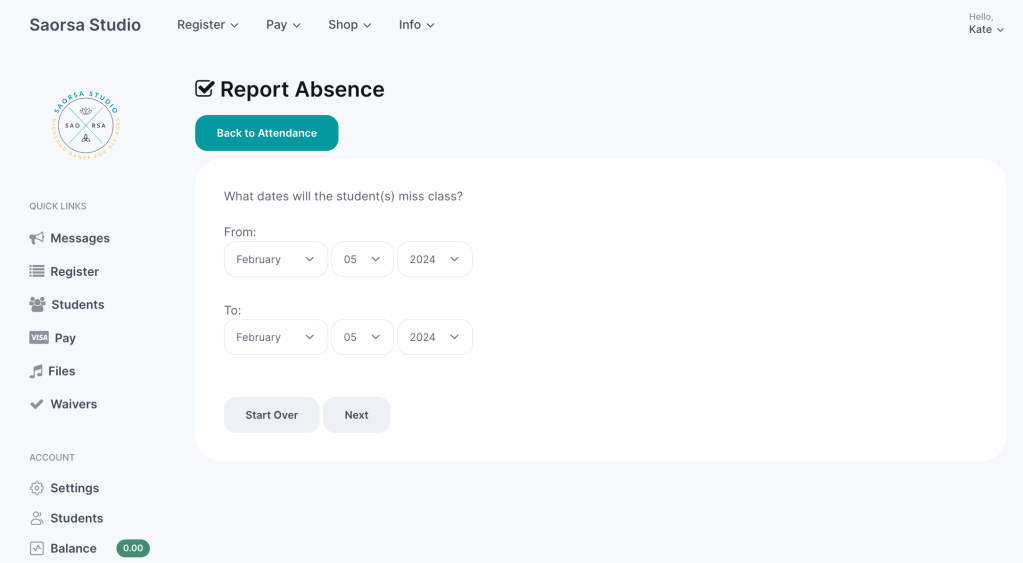The width and height of the screenshot is (1023, 563).
Task: Open the From month dropdown showing February
Action: point(275,259)
